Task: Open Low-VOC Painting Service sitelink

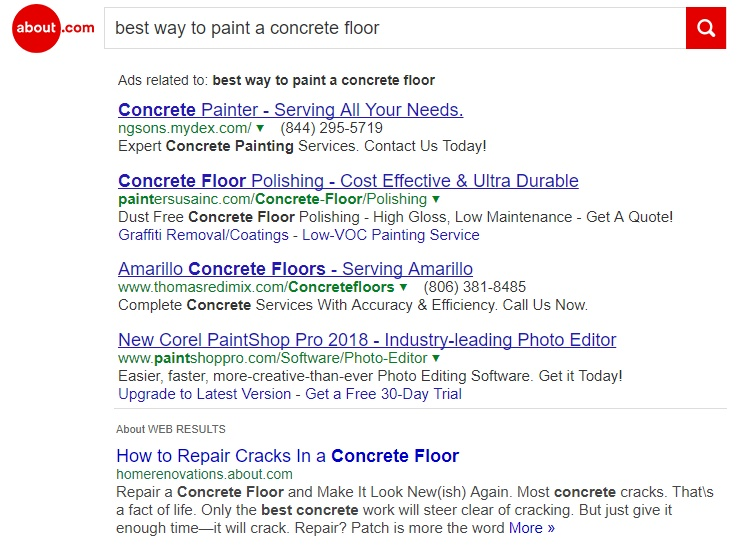Action: pos(391,235)
